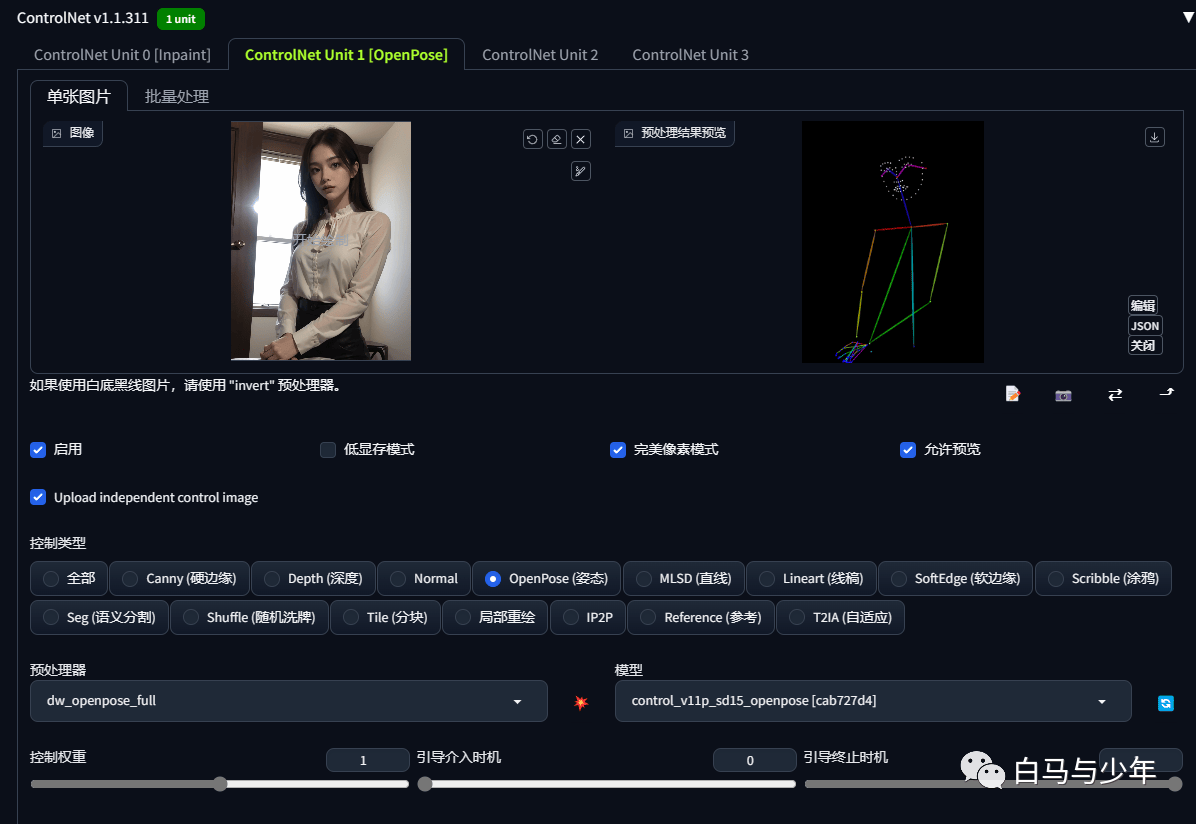
Task: Switch to ControlNet Unit 1 [OpenPose] tab
Action: click(x=346, y=55)
